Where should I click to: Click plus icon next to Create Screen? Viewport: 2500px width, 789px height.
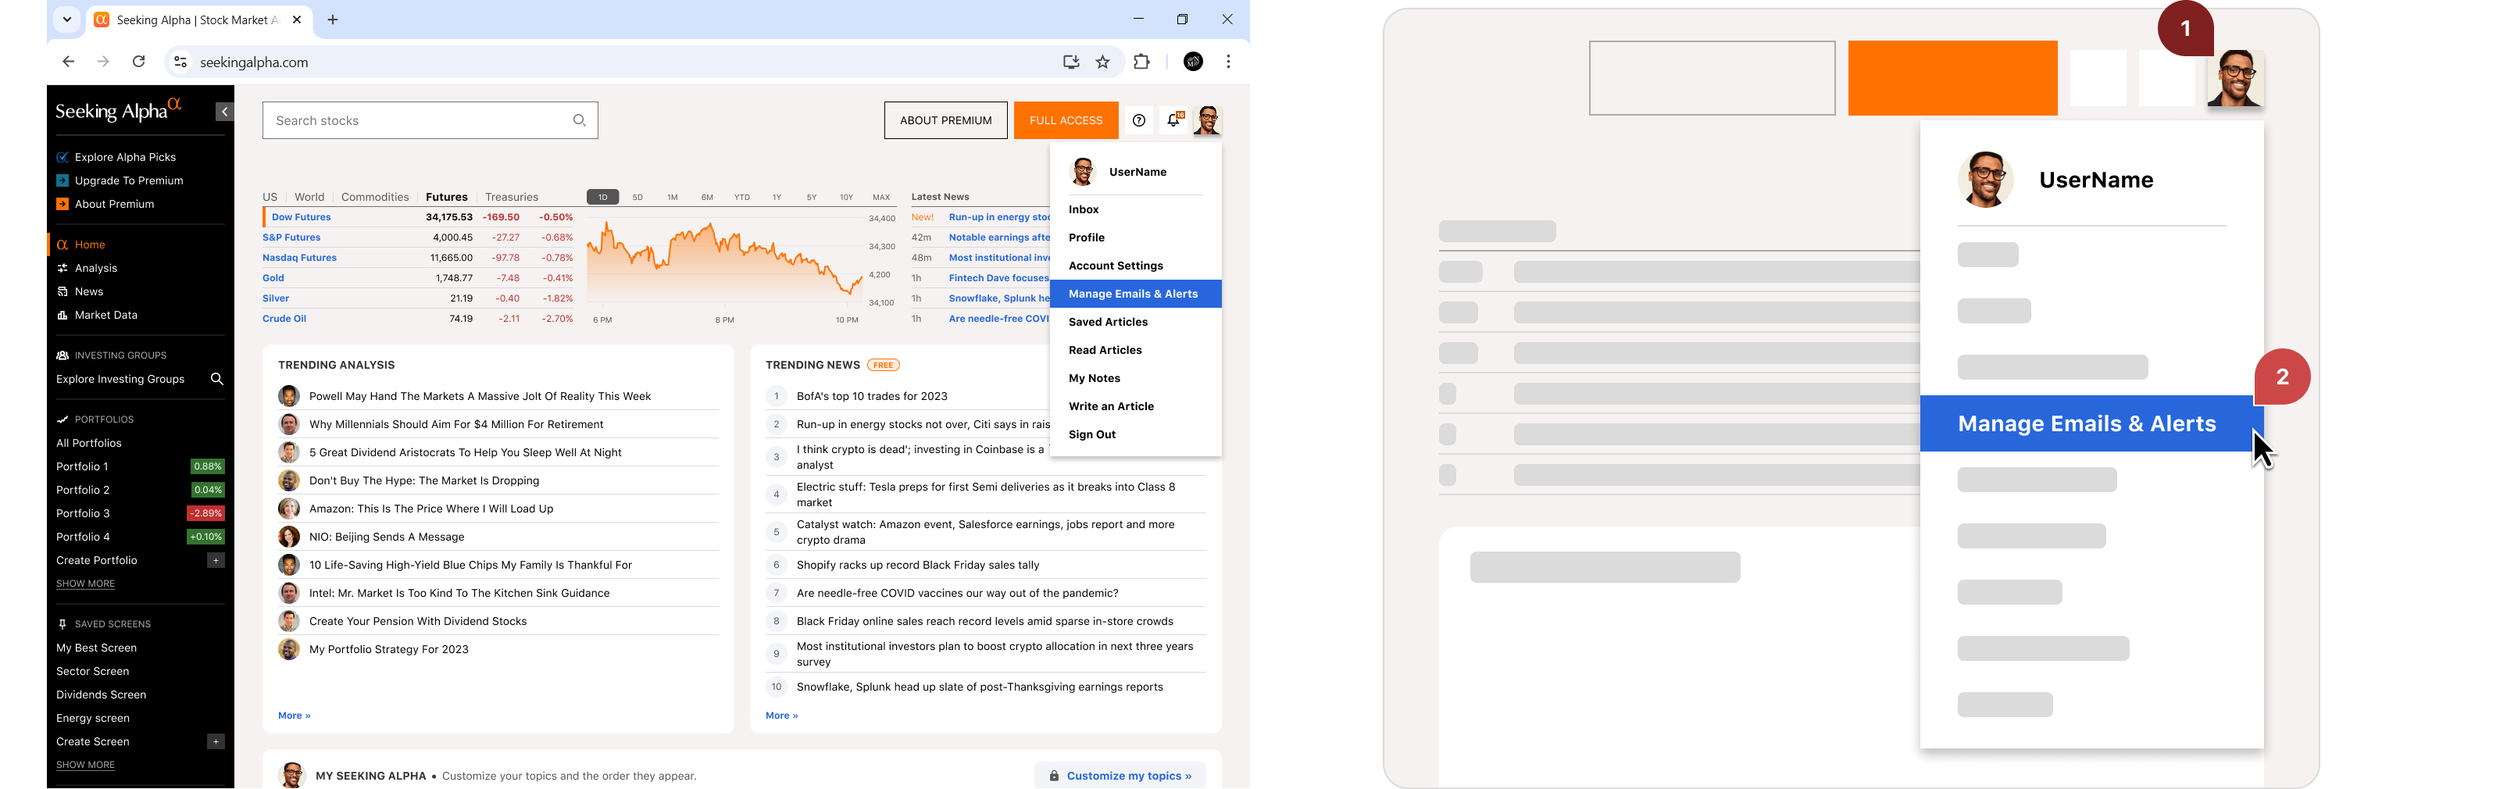click(x=215, y=741)
